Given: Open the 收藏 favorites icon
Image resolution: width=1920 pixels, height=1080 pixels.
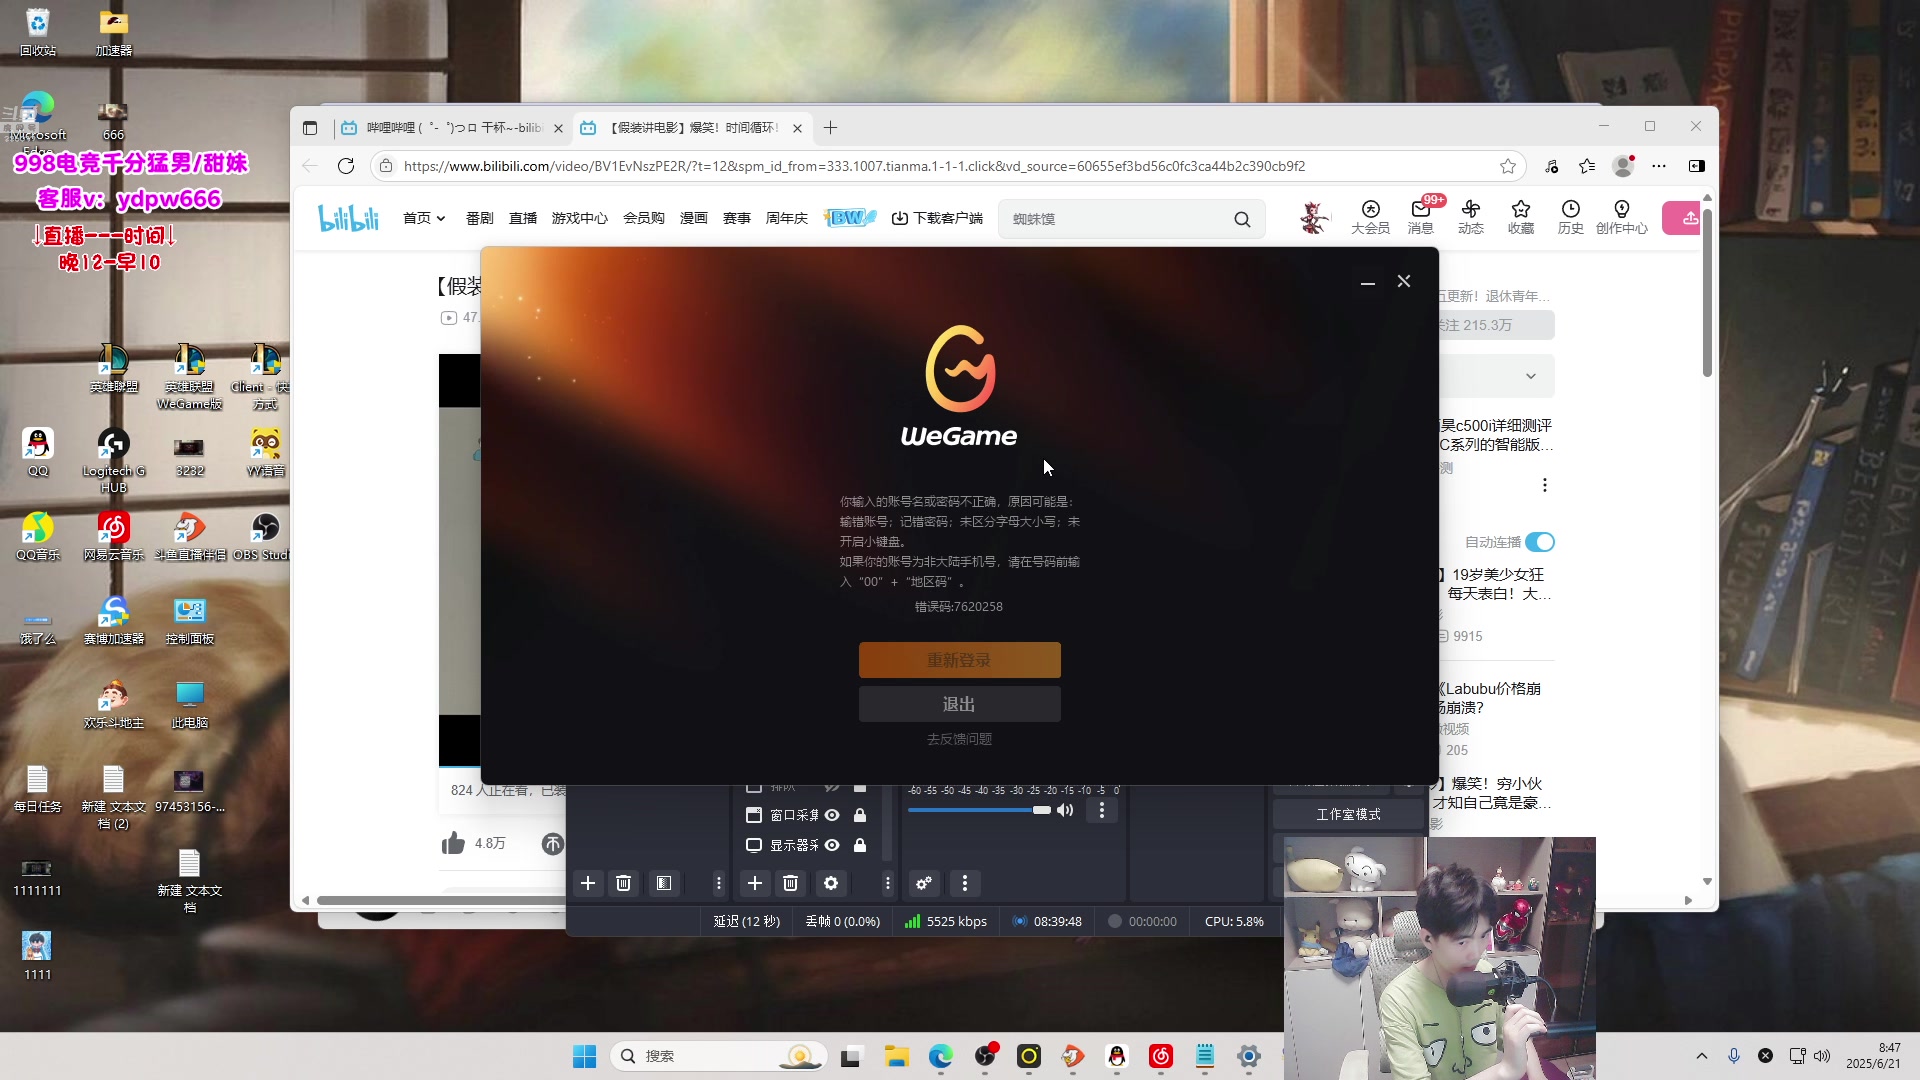Looking at the screenshot, I should pyautogui.click(x=1520, y=216).
